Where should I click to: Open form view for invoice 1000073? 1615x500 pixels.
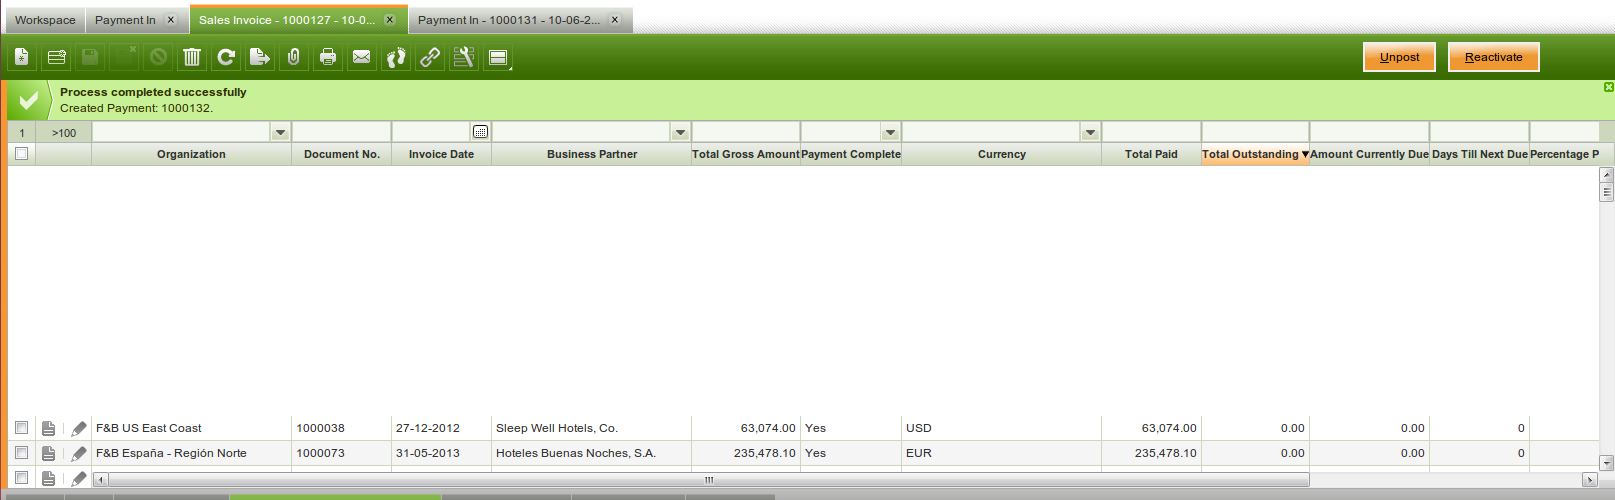point(48,453)
